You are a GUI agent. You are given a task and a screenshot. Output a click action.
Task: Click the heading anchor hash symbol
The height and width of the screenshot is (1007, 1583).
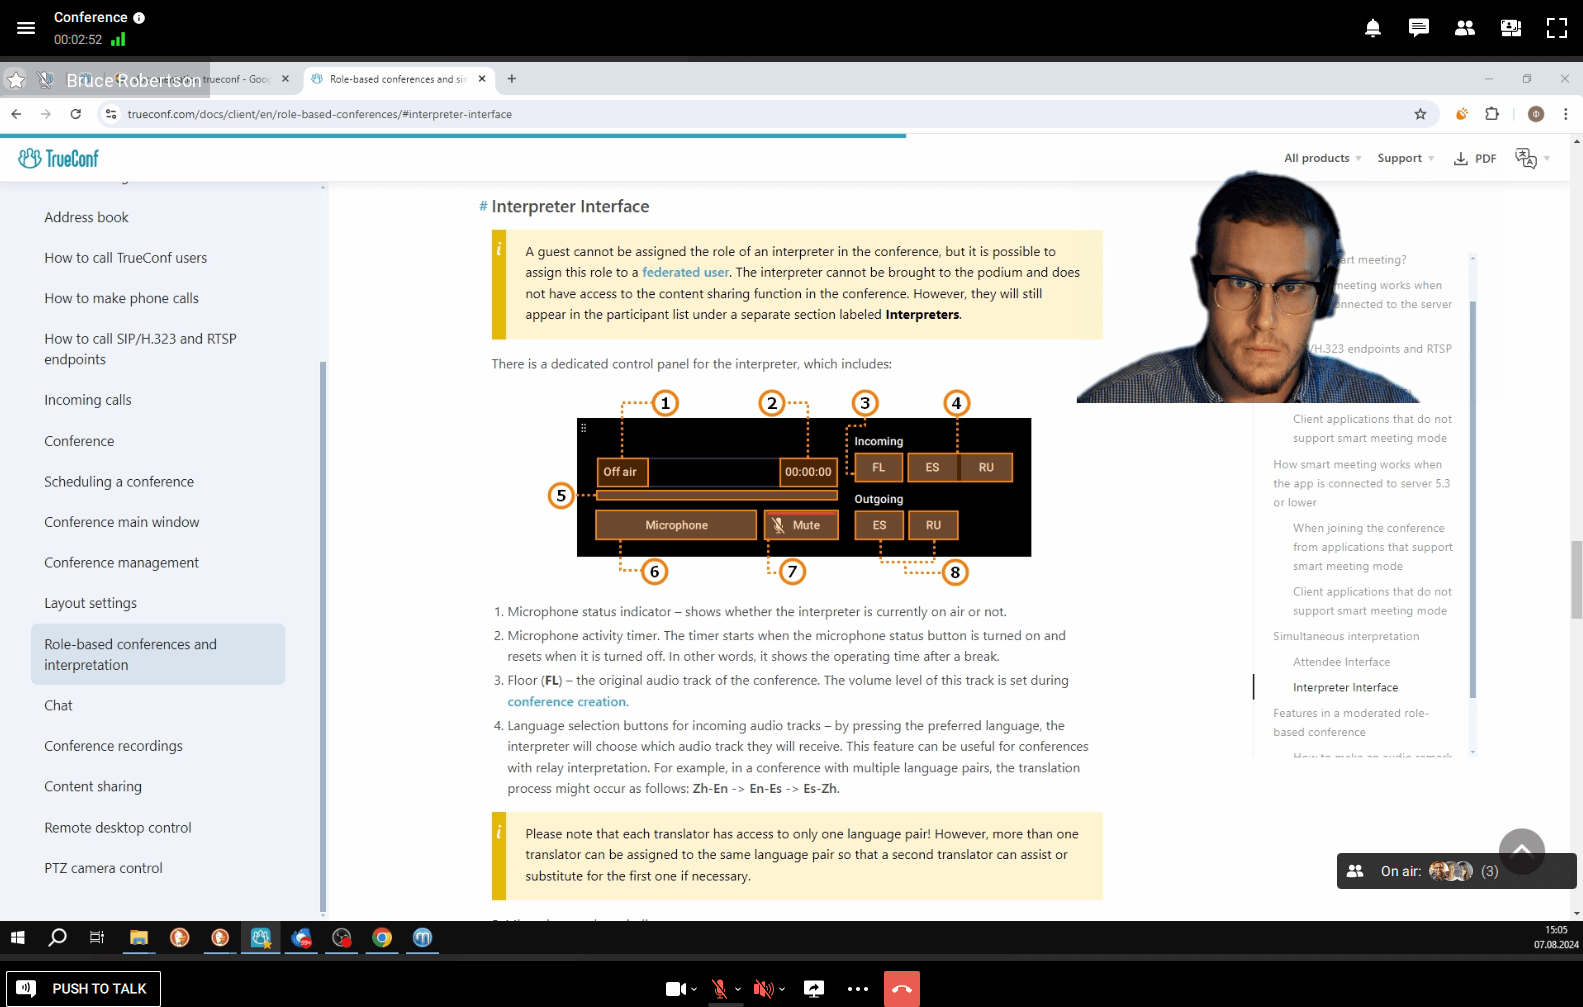click(x=483, y=206)
